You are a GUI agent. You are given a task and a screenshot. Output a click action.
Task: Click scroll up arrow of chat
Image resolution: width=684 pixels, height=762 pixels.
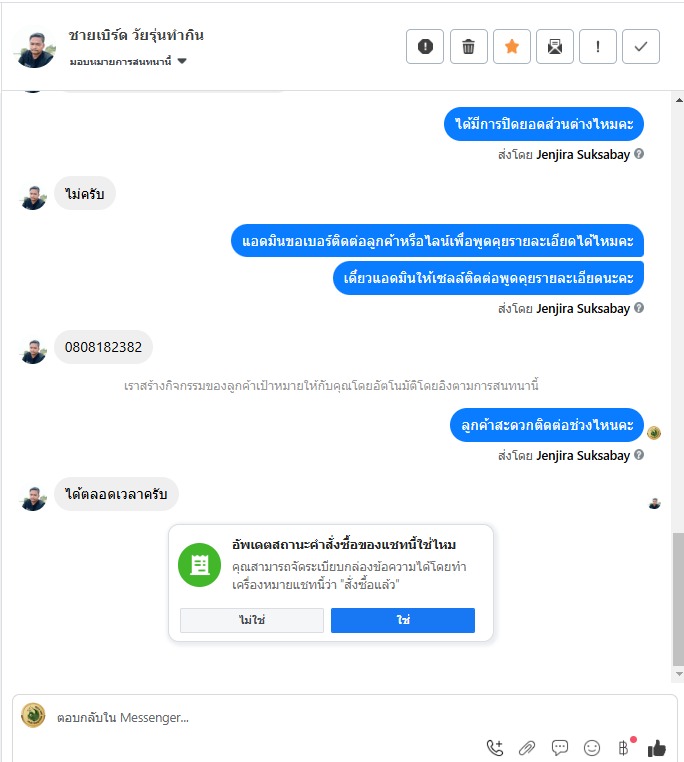(x=679, y=100)
